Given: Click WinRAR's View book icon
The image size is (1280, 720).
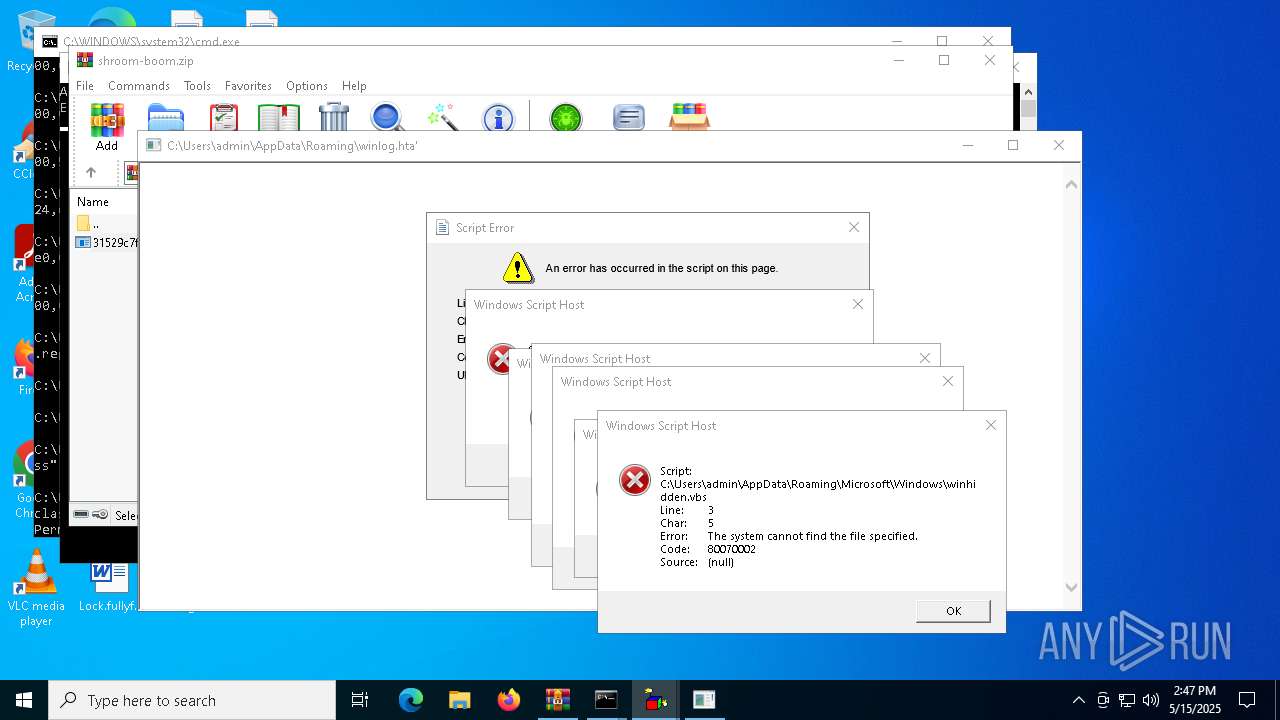Looking at the screenshot, I should (279, 118).
